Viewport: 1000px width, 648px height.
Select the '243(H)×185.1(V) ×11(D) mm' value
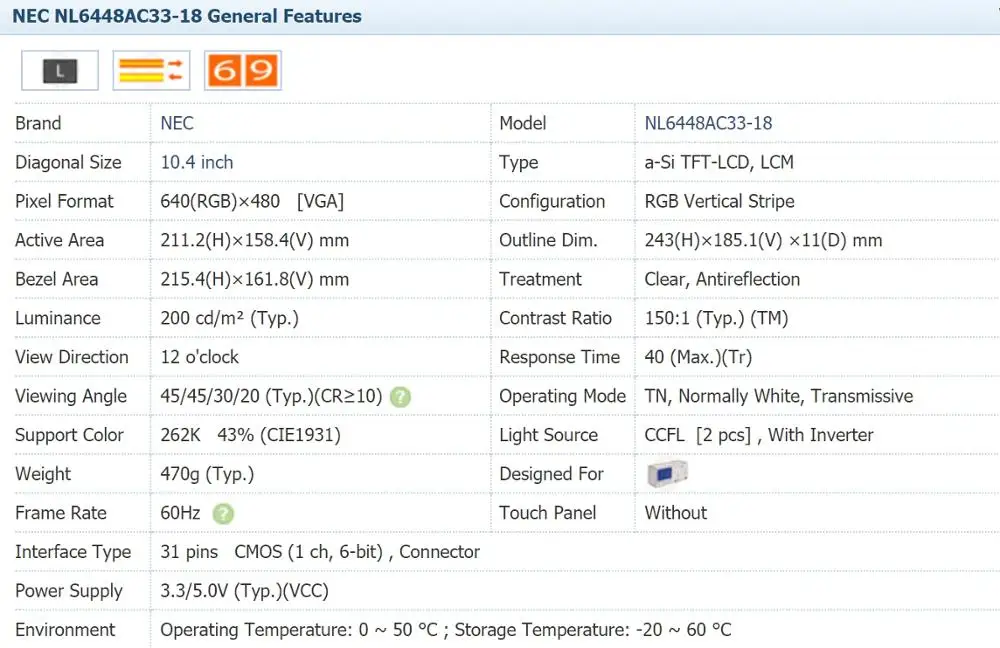[763, 240]
